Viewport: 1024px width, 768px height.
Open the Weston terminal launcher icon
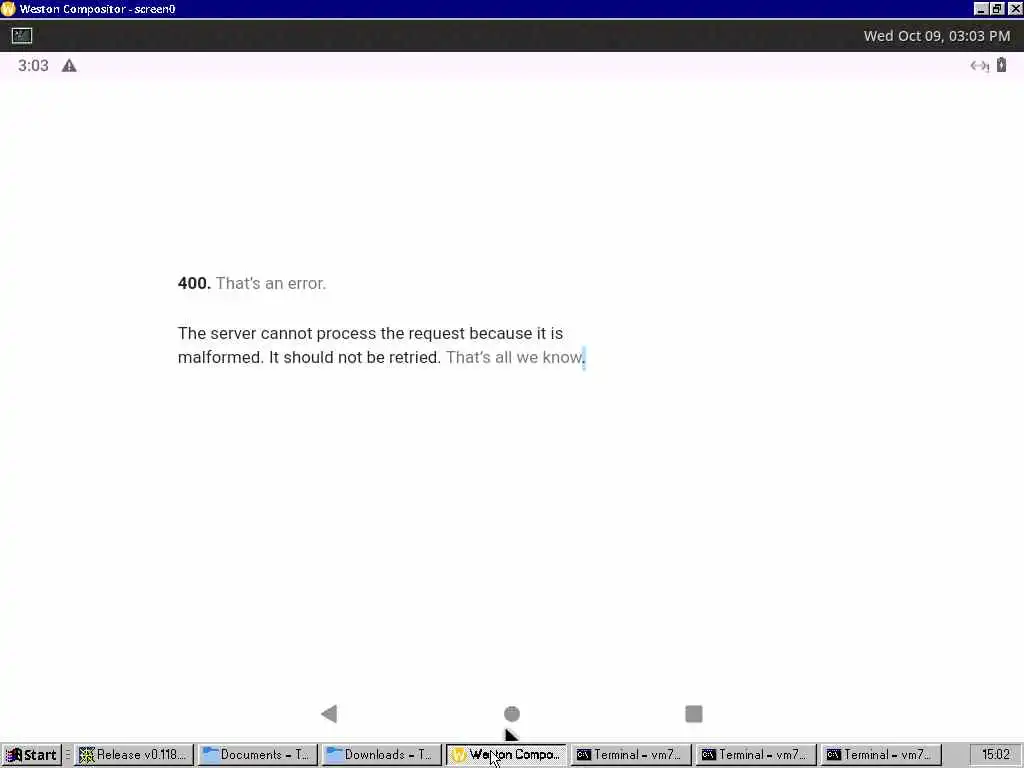click(22, 35)
